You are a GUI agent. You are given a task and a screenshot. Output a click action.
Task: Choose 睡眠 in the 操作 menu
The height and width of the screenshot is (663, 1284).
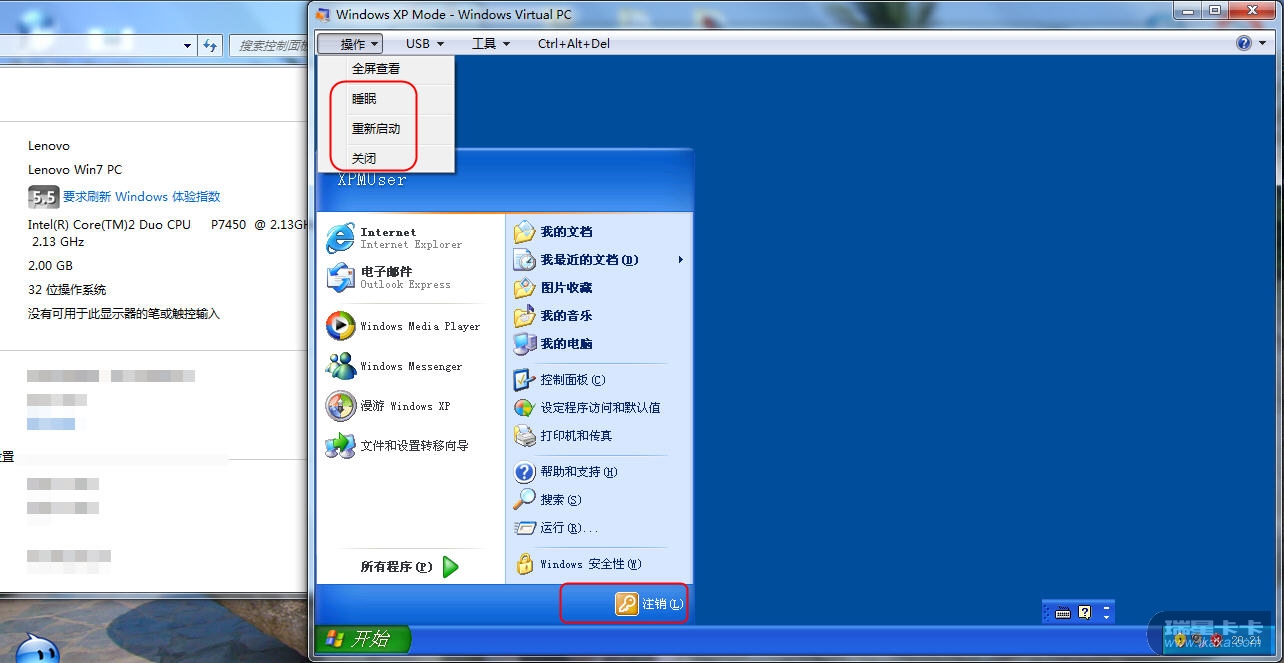coord(386,99)
